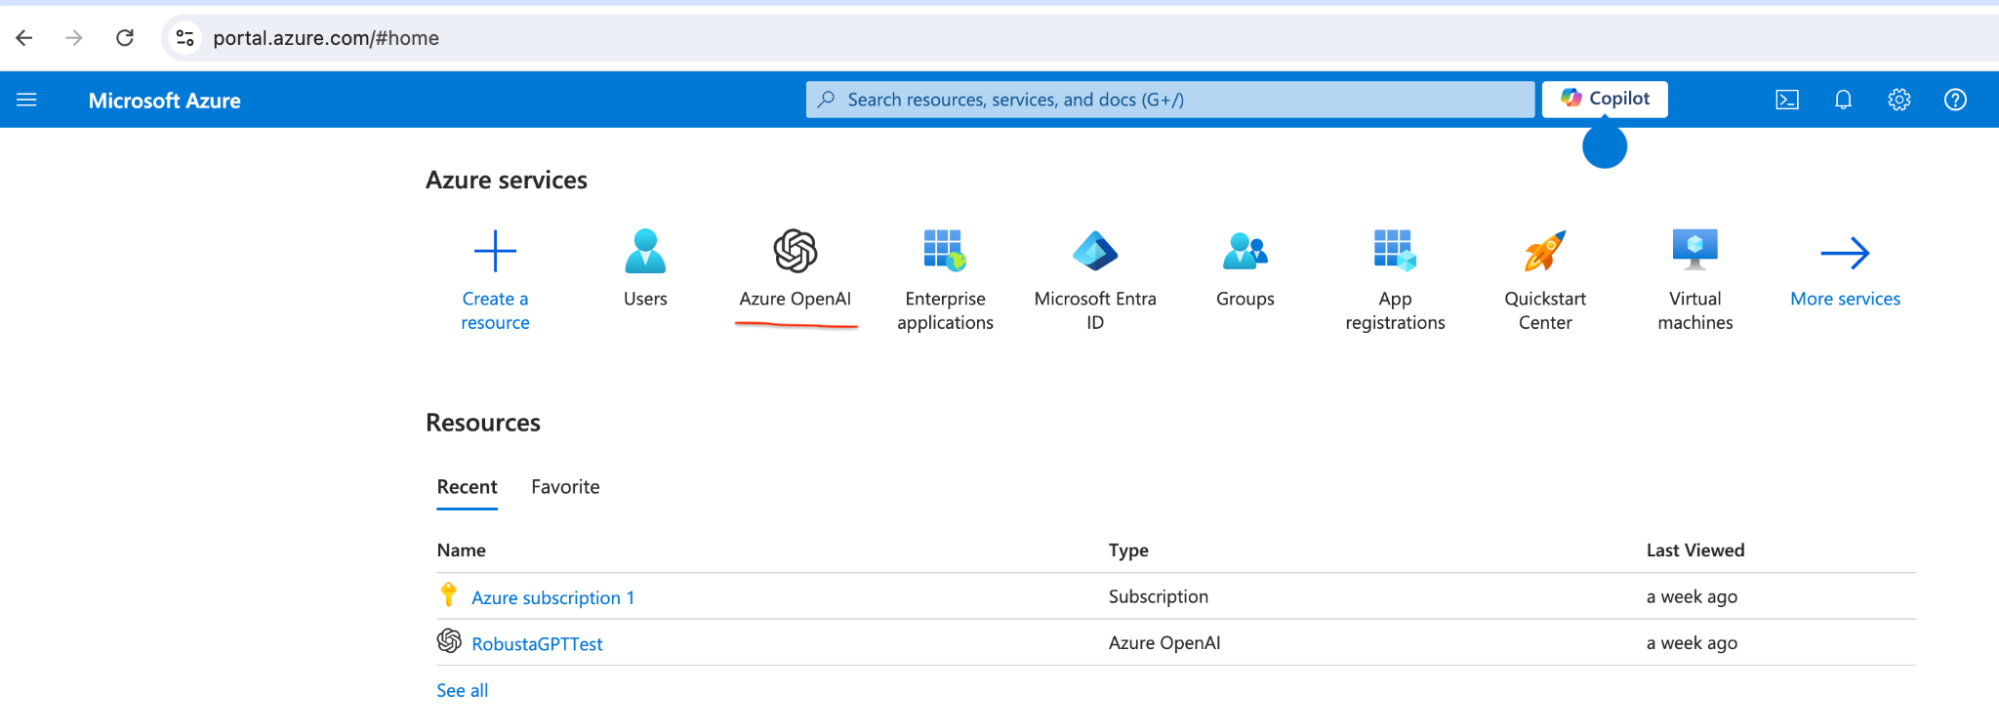
Task: Click the Create a resource link text
Action: click(495, 311)
